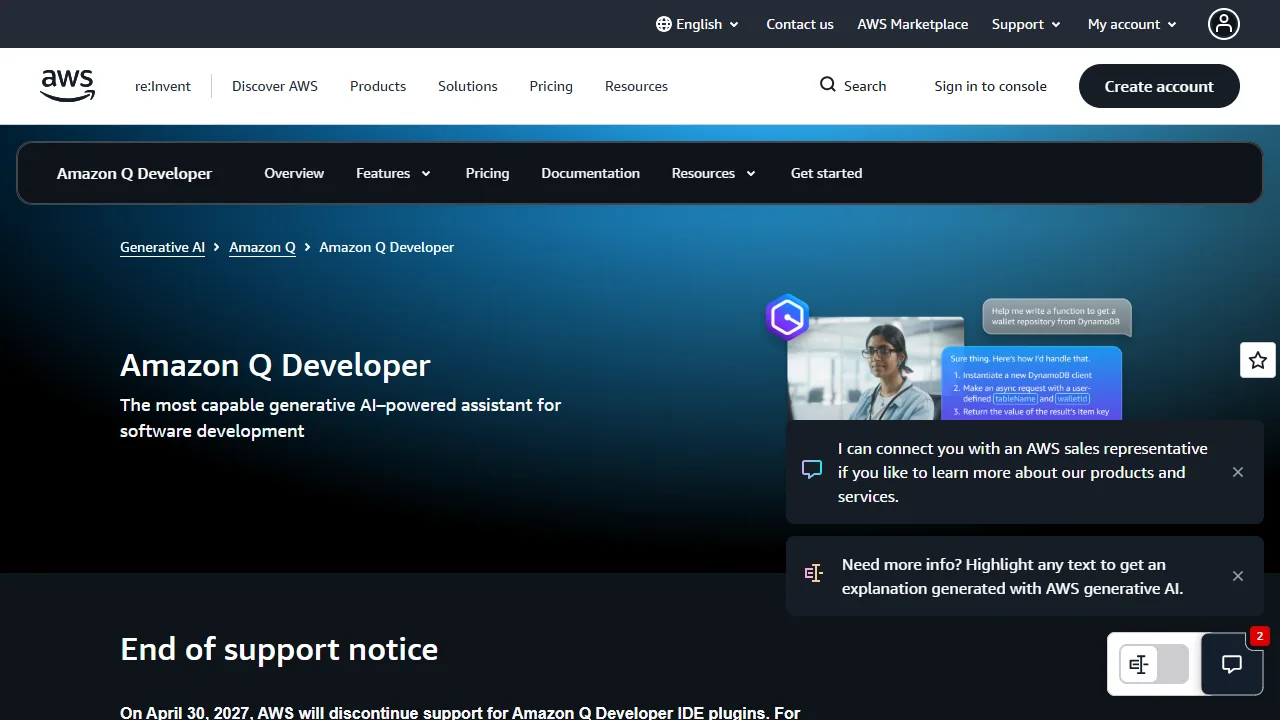Toggle the text explanation switch

coord(1154,664)
